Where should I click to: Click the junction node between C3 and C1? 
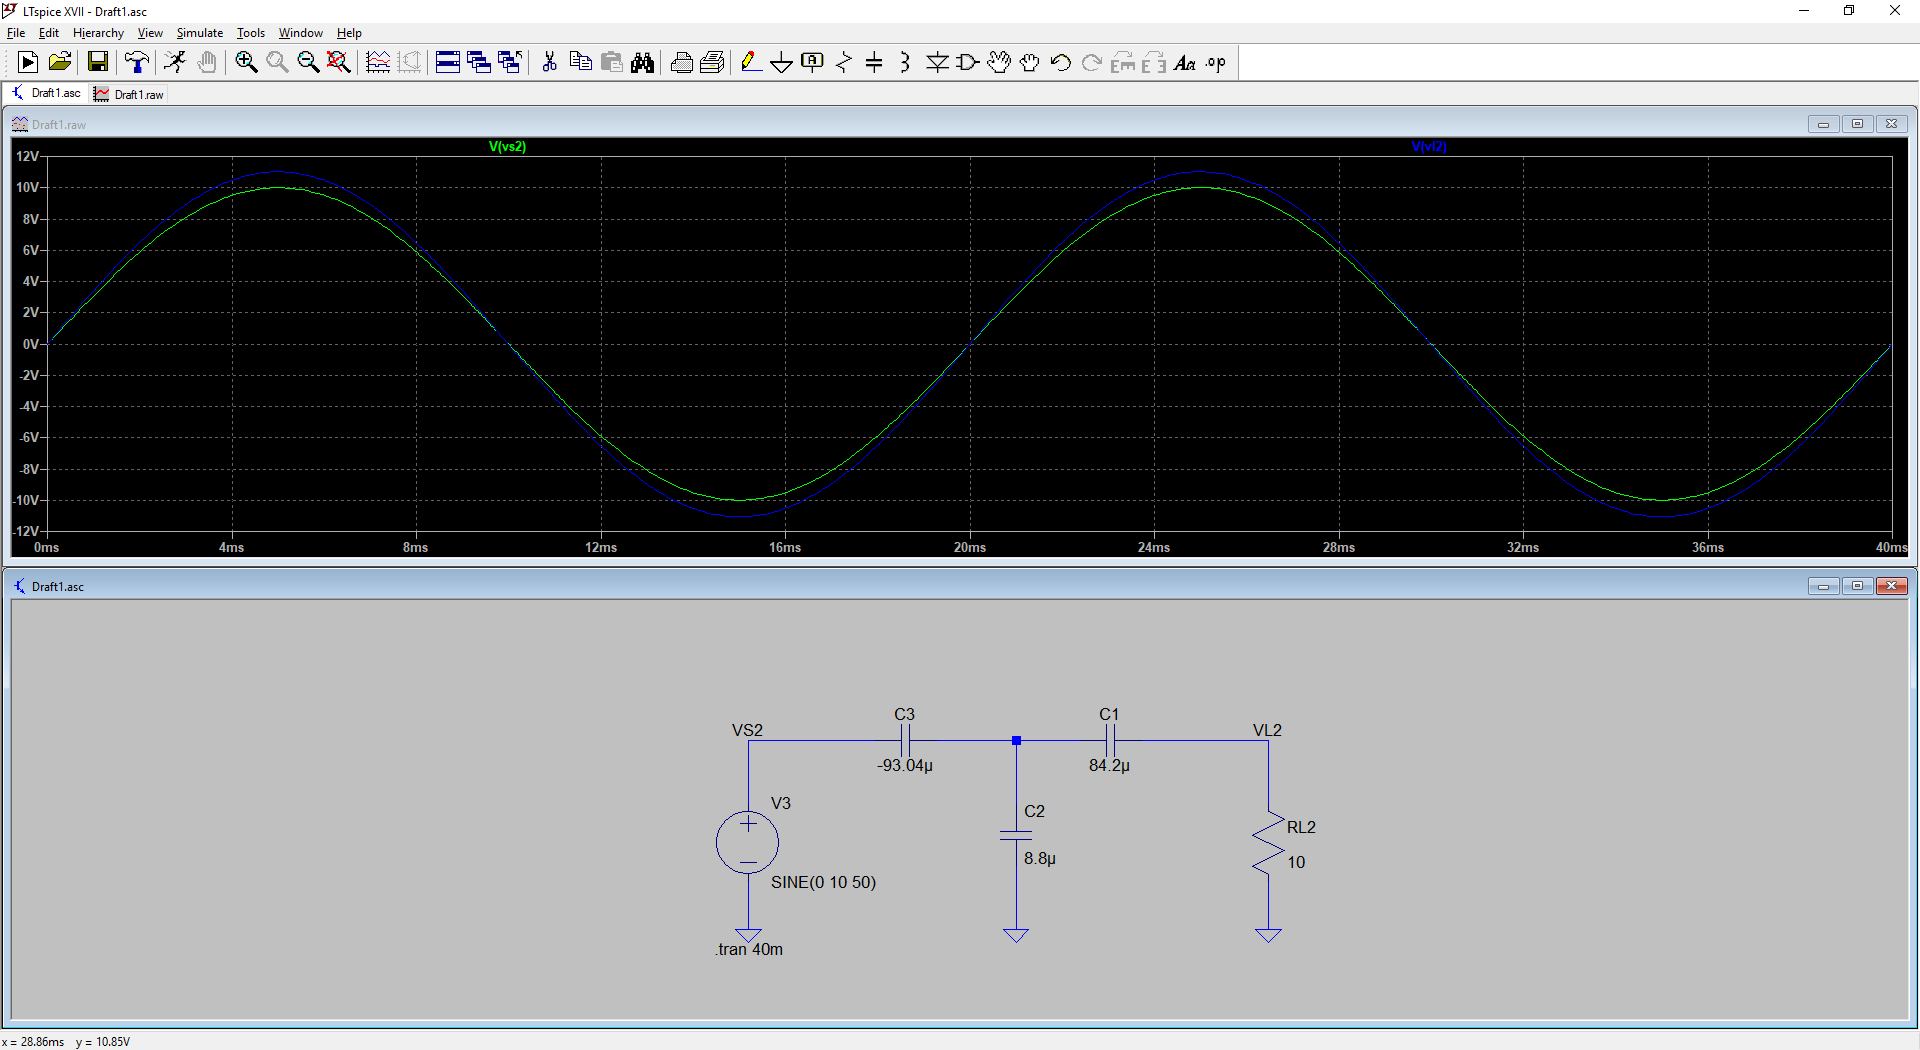tap(1016, 741)
